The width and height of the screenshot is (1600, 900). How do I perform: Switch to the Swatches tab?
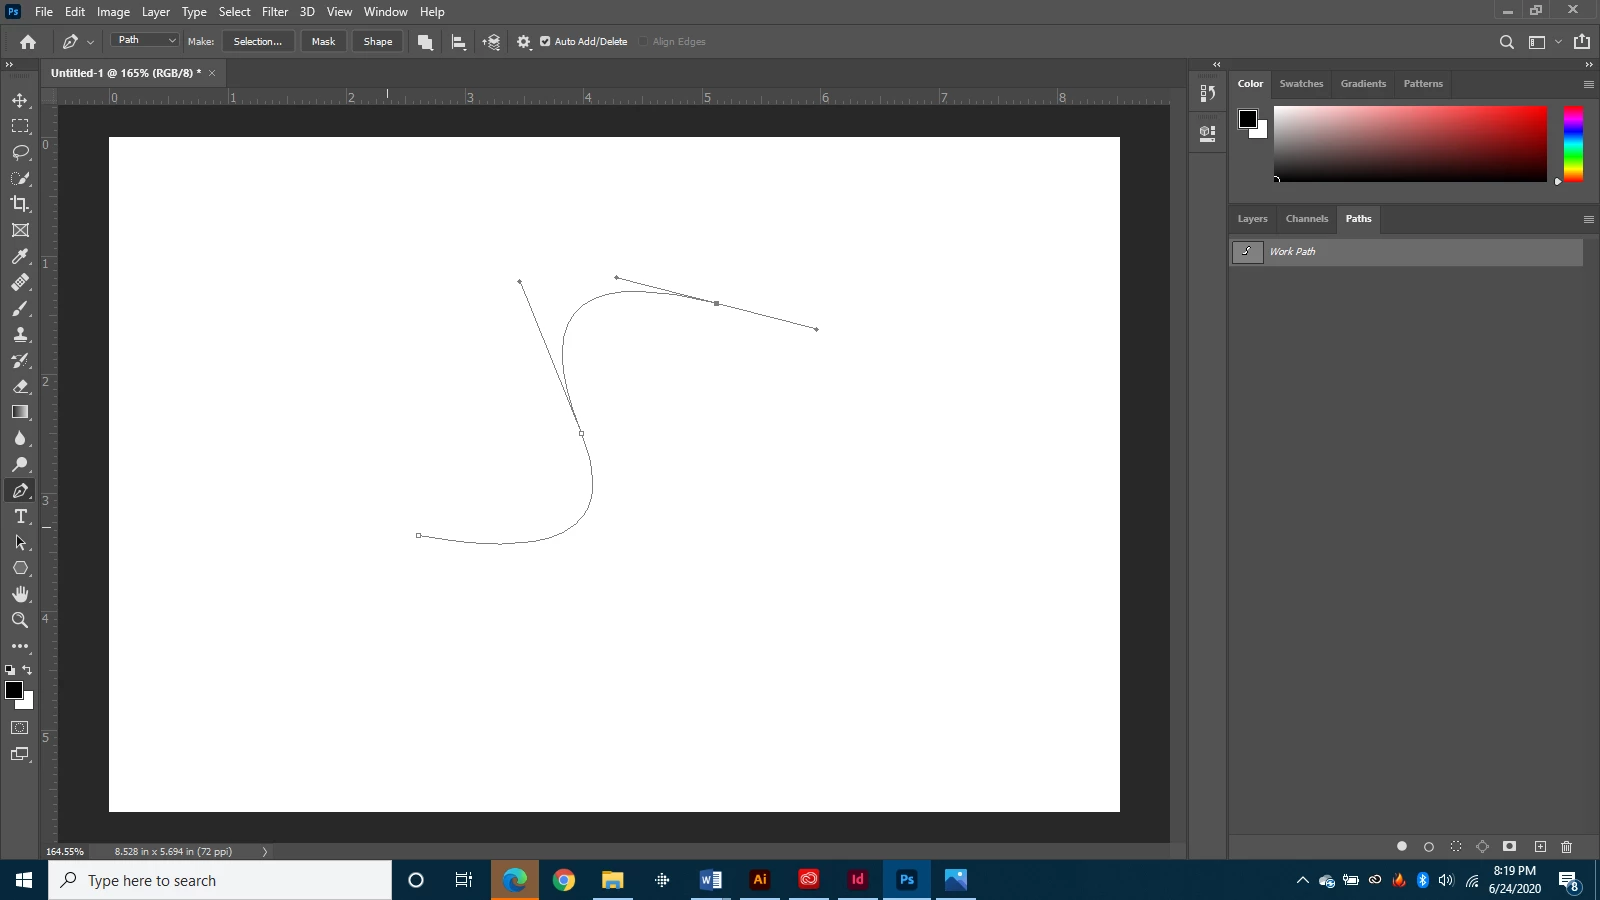pos(1301,84)
